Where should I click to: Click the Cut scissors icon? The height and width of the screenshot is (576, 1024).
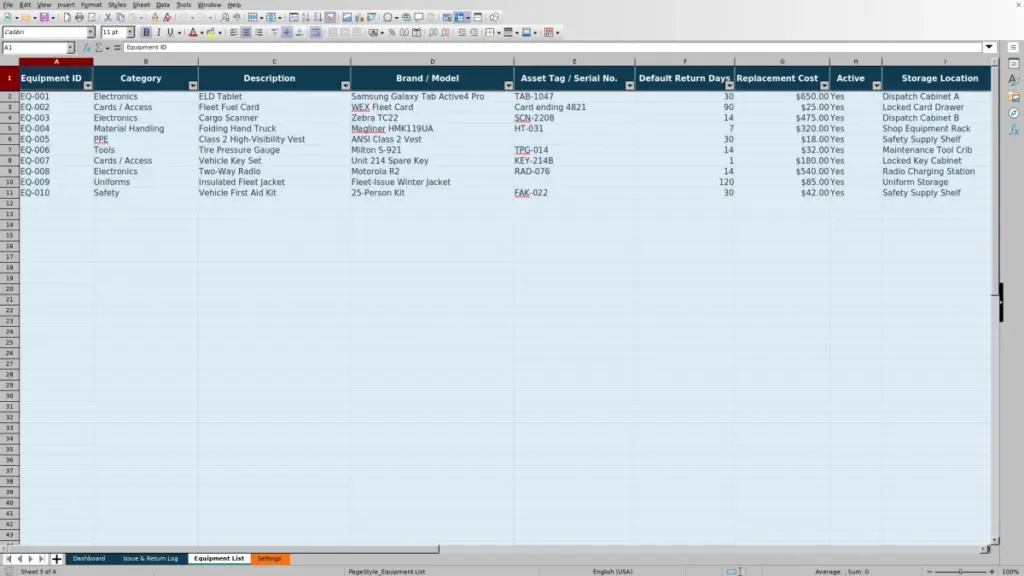[x=108, y=18]
